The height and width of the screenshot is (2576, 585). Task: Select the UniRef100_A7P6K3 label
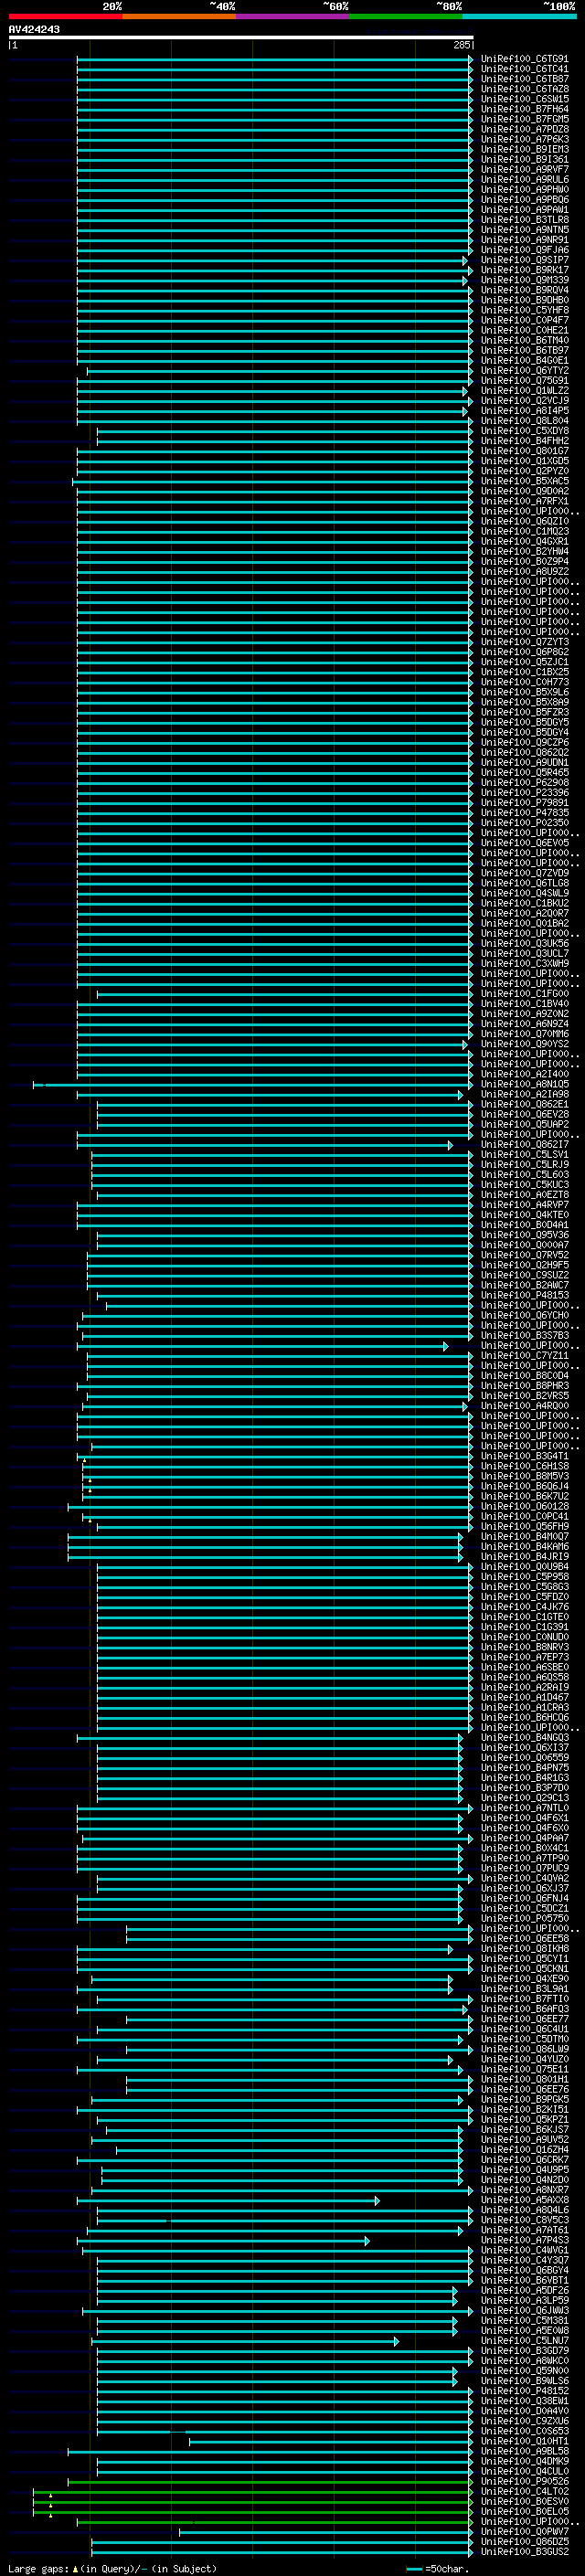pos(524,139)
